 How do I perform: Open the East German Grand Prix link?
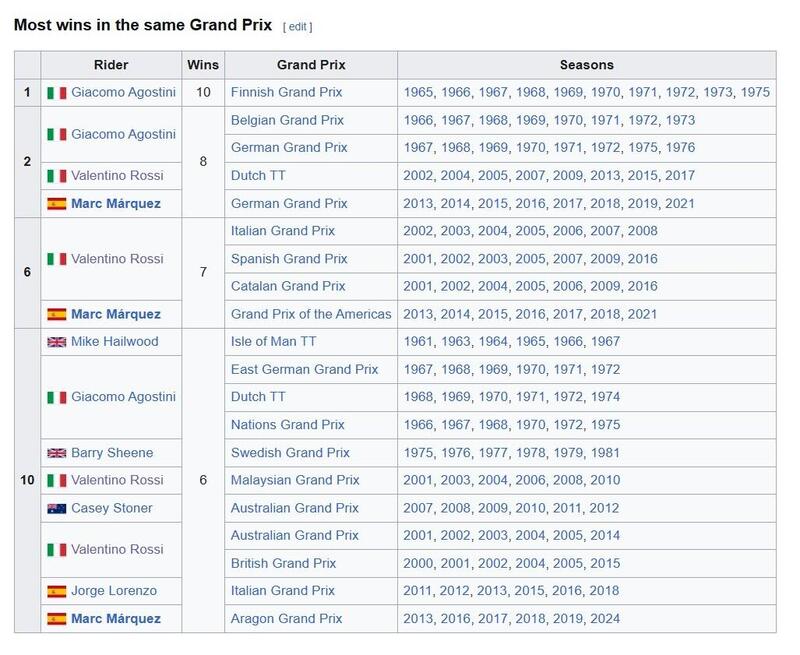tap(304, 370)
